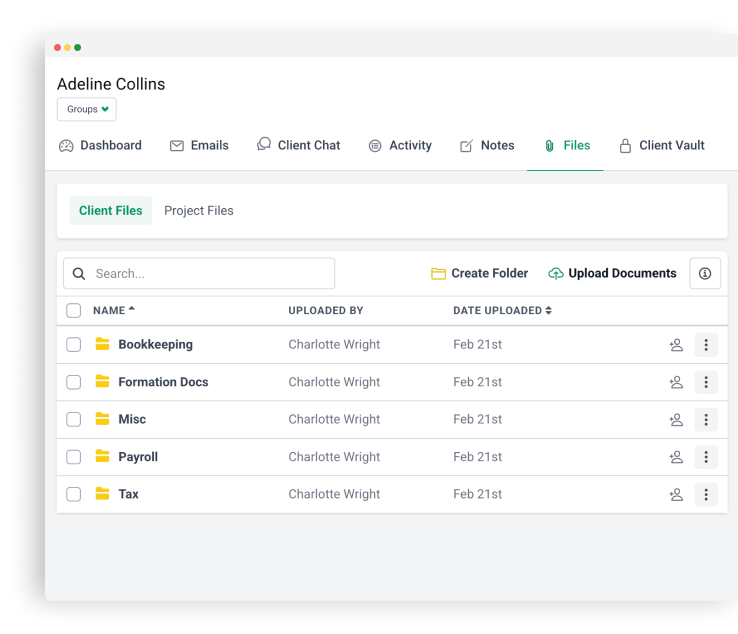Click add-user share icon for Payroll
Screen dimensions: 738x634
tap(676, 457)
